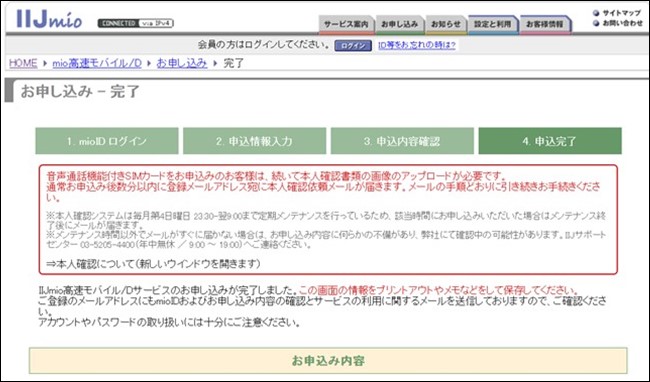Click the blue ログイン button
Screen dimensions: 650x382
coord(353,46)
